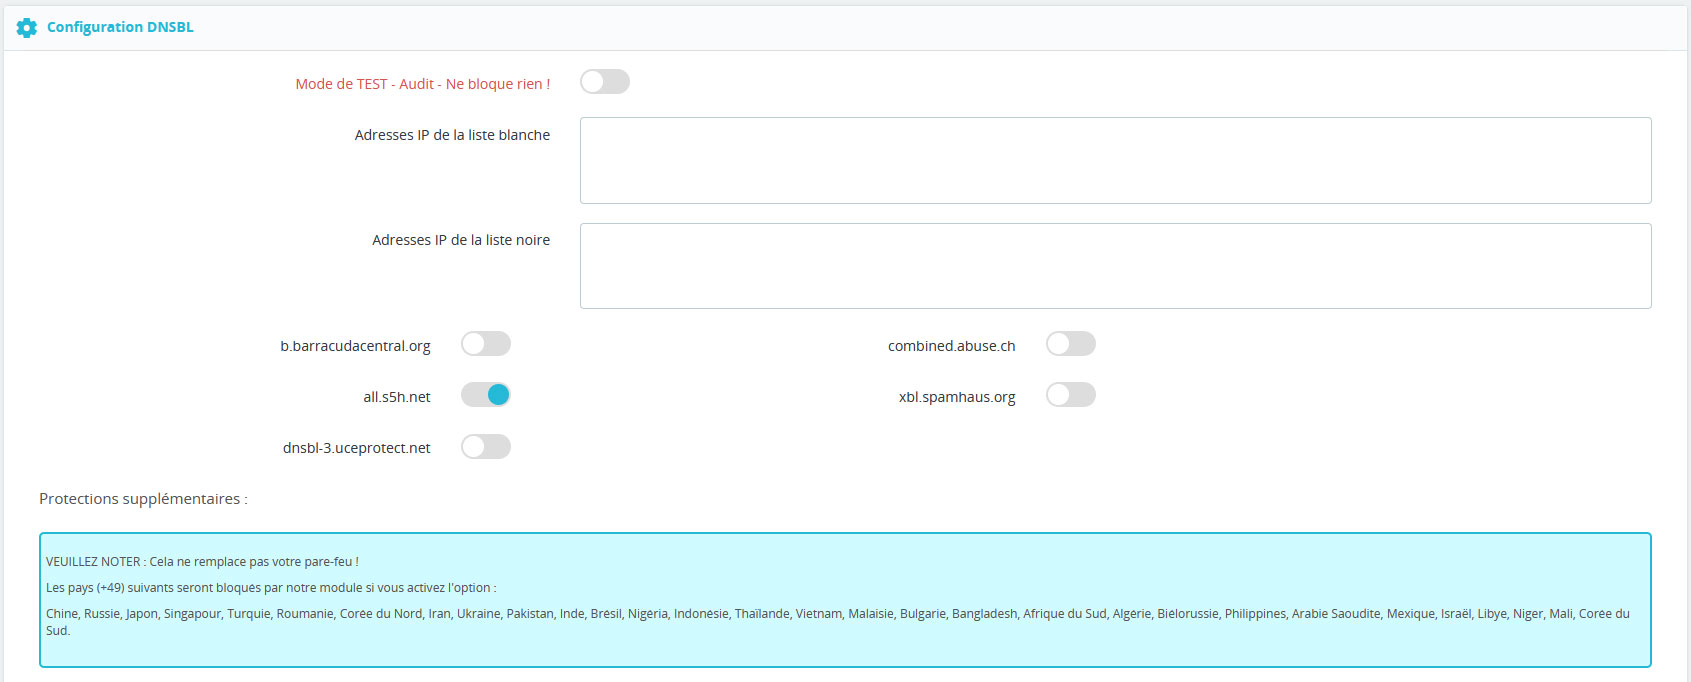This screenshot has width=1691, height=682.
Task: Turn on the b.barracudacentral.org switch
Action: (485, 344)
